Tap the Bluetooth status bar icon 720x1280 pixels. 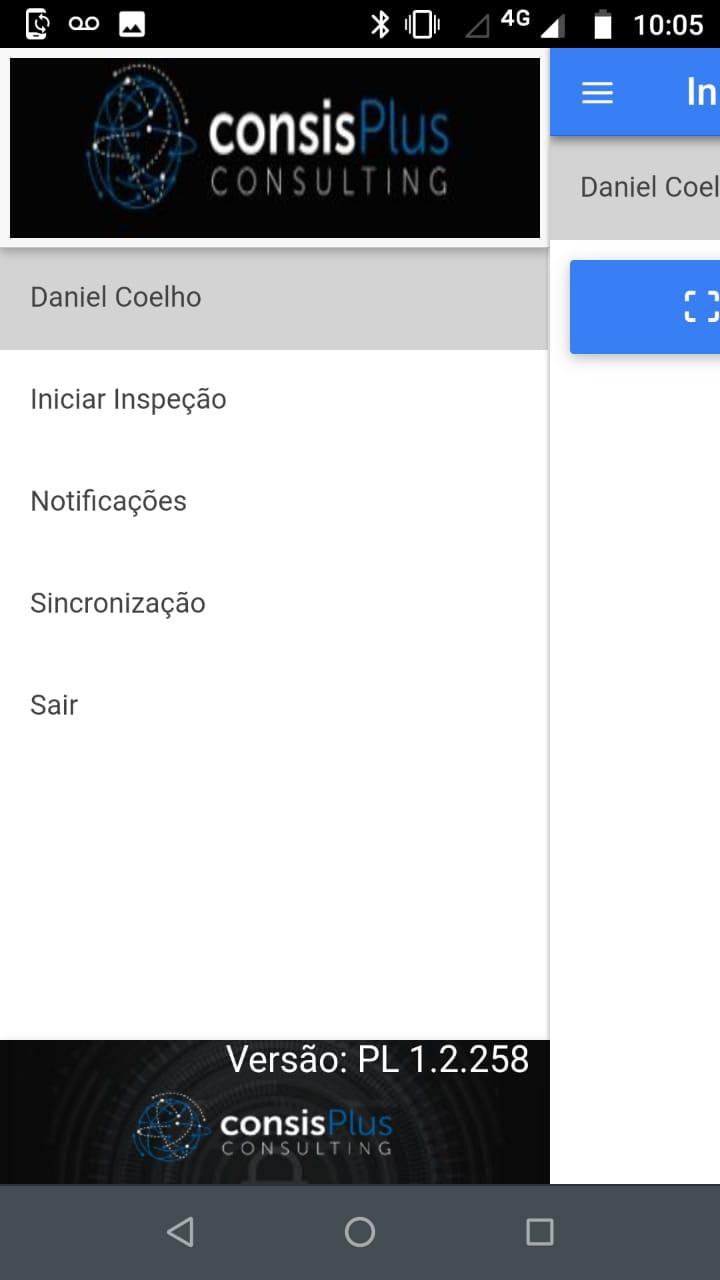(x=380, y=24)
